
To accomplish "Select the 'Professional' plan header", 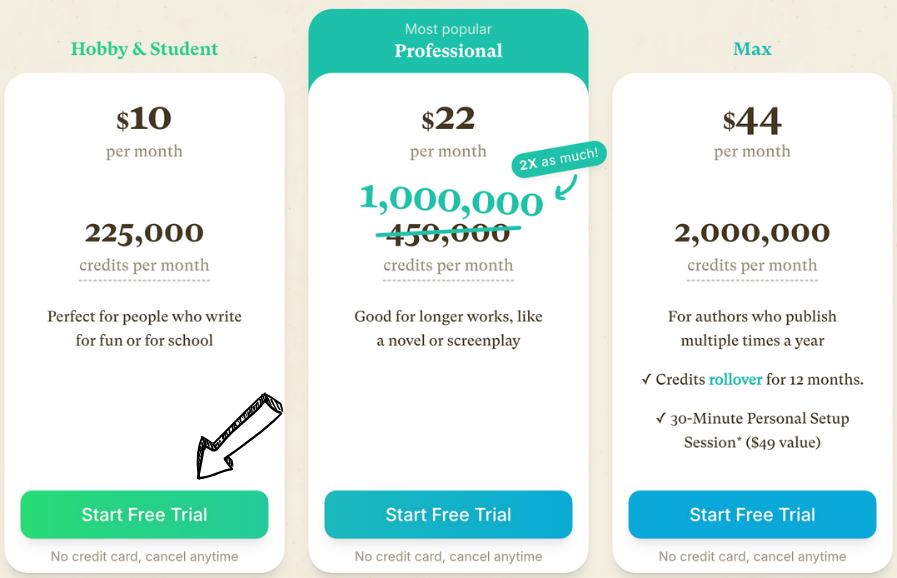I will coord(448,51).
